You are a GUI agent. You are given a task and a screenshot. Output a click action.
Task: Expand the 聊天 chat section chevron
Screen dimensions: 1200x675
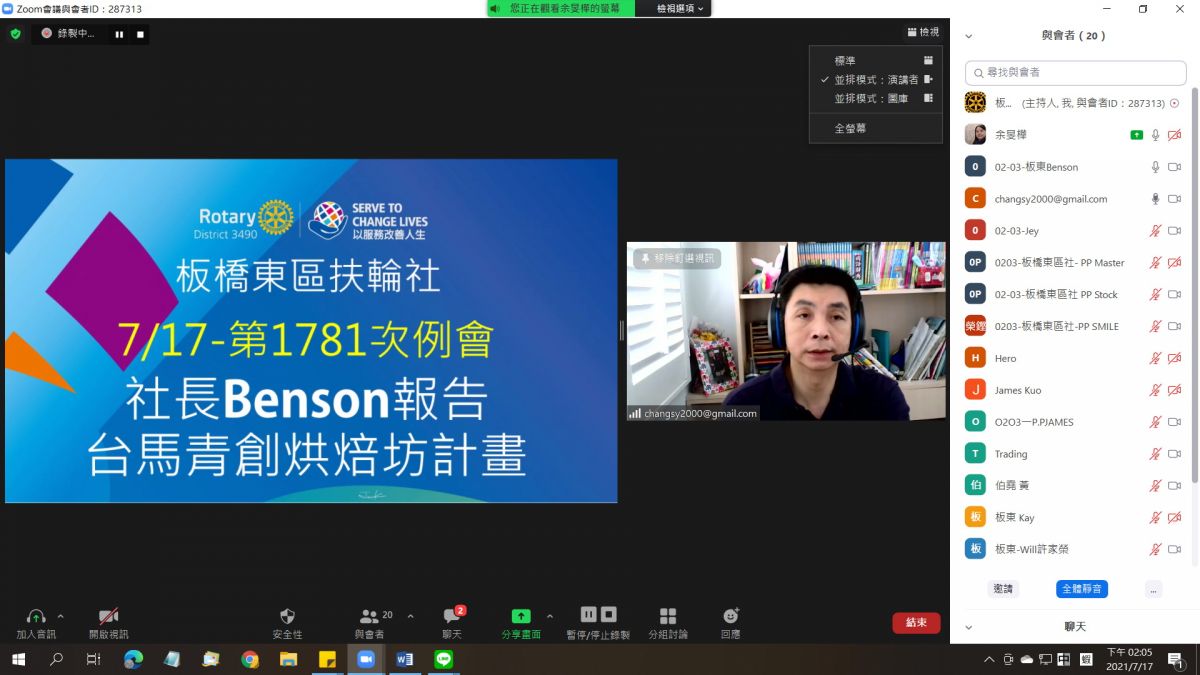(968, 627)
